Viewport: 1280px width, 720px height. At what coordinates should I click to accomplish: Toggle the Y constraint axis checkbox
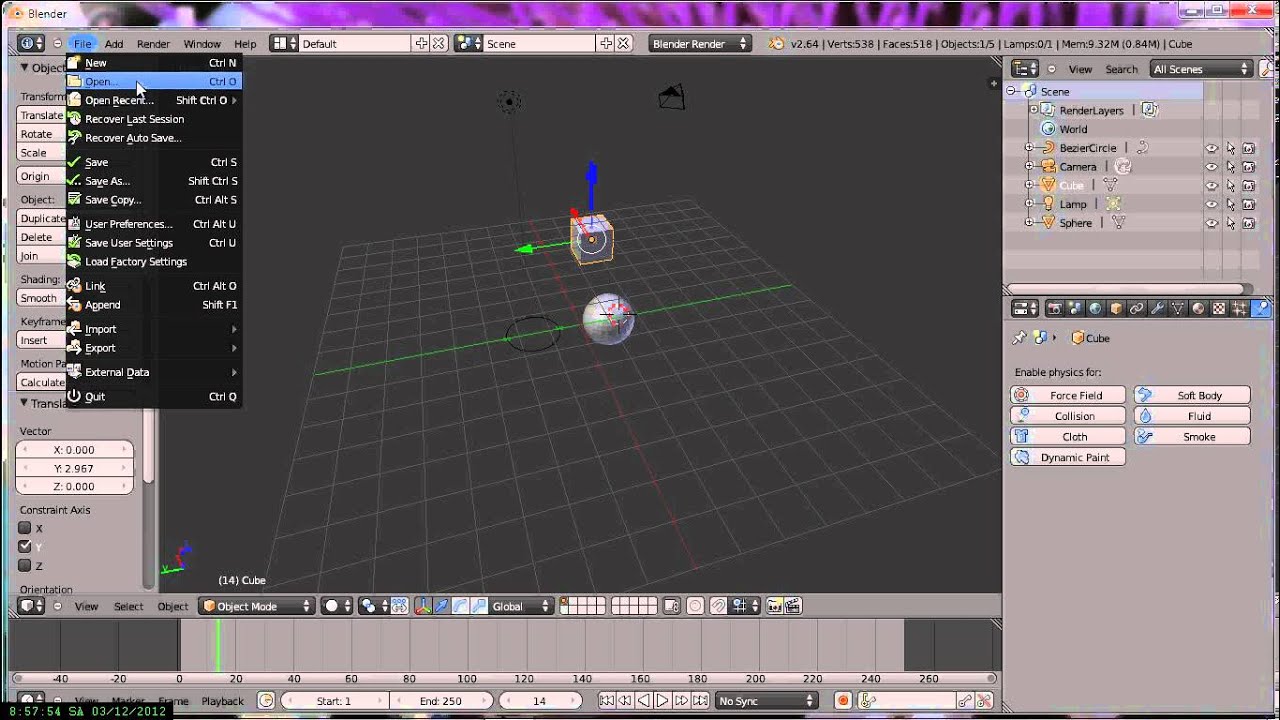(22, 546)
